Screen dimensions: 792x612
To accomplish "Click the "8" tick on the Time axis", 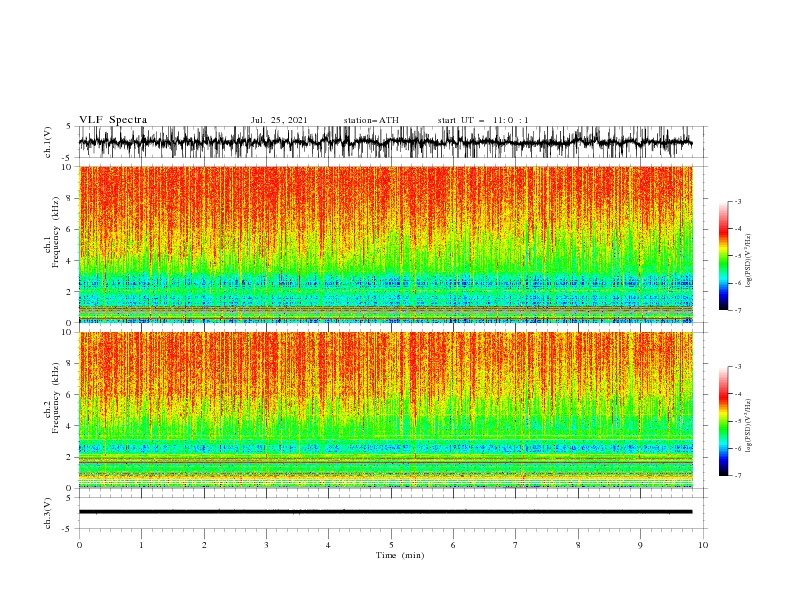I will click(578, 545).
